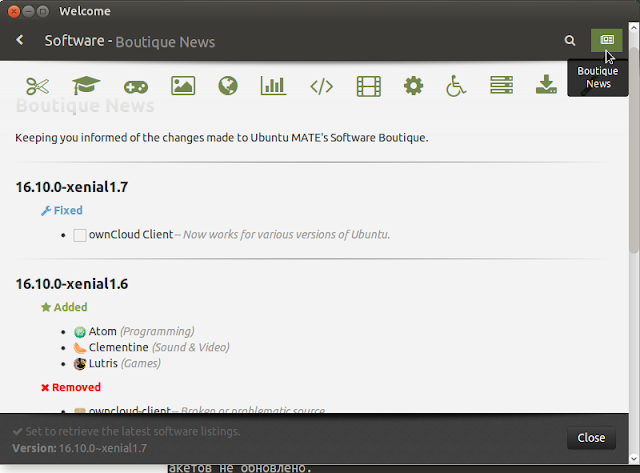Click the 16.10.0-xenial1.6 heading
The image size is (640, 473).
[72, 284]
